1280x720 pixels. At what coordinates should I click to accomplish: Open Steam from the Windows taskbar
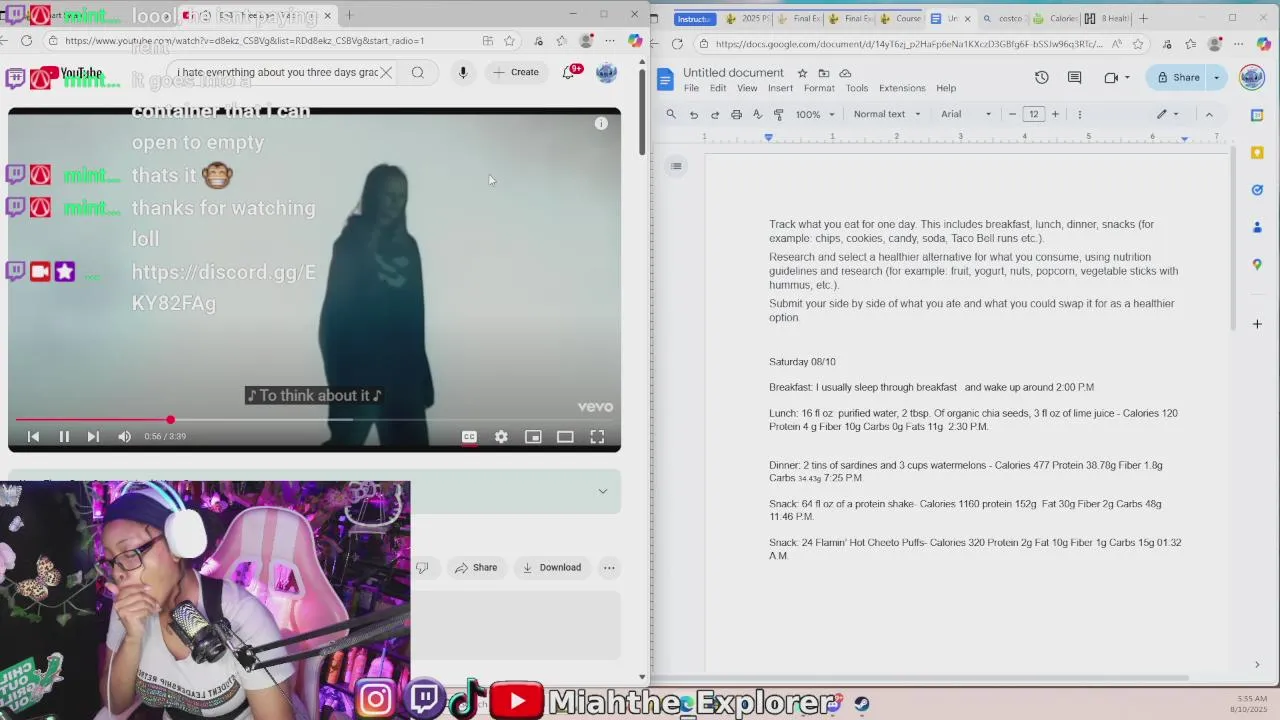point(861,704)
